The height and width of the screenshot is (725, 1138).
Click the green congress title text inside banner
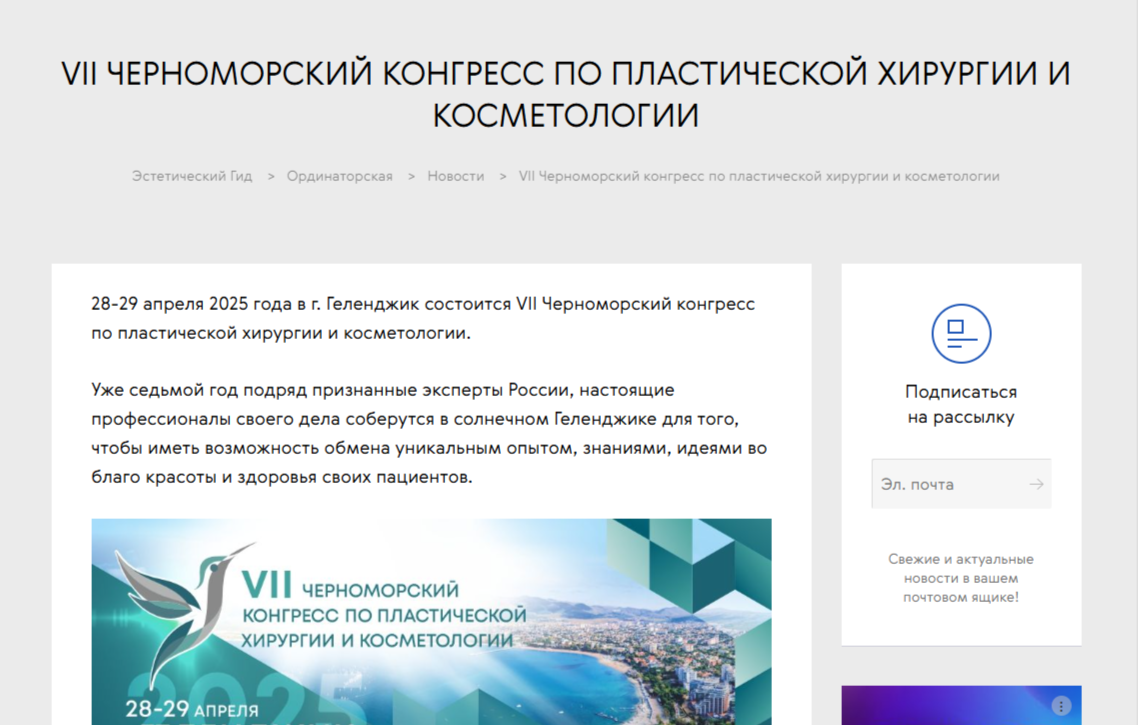(x=385, y=611)
